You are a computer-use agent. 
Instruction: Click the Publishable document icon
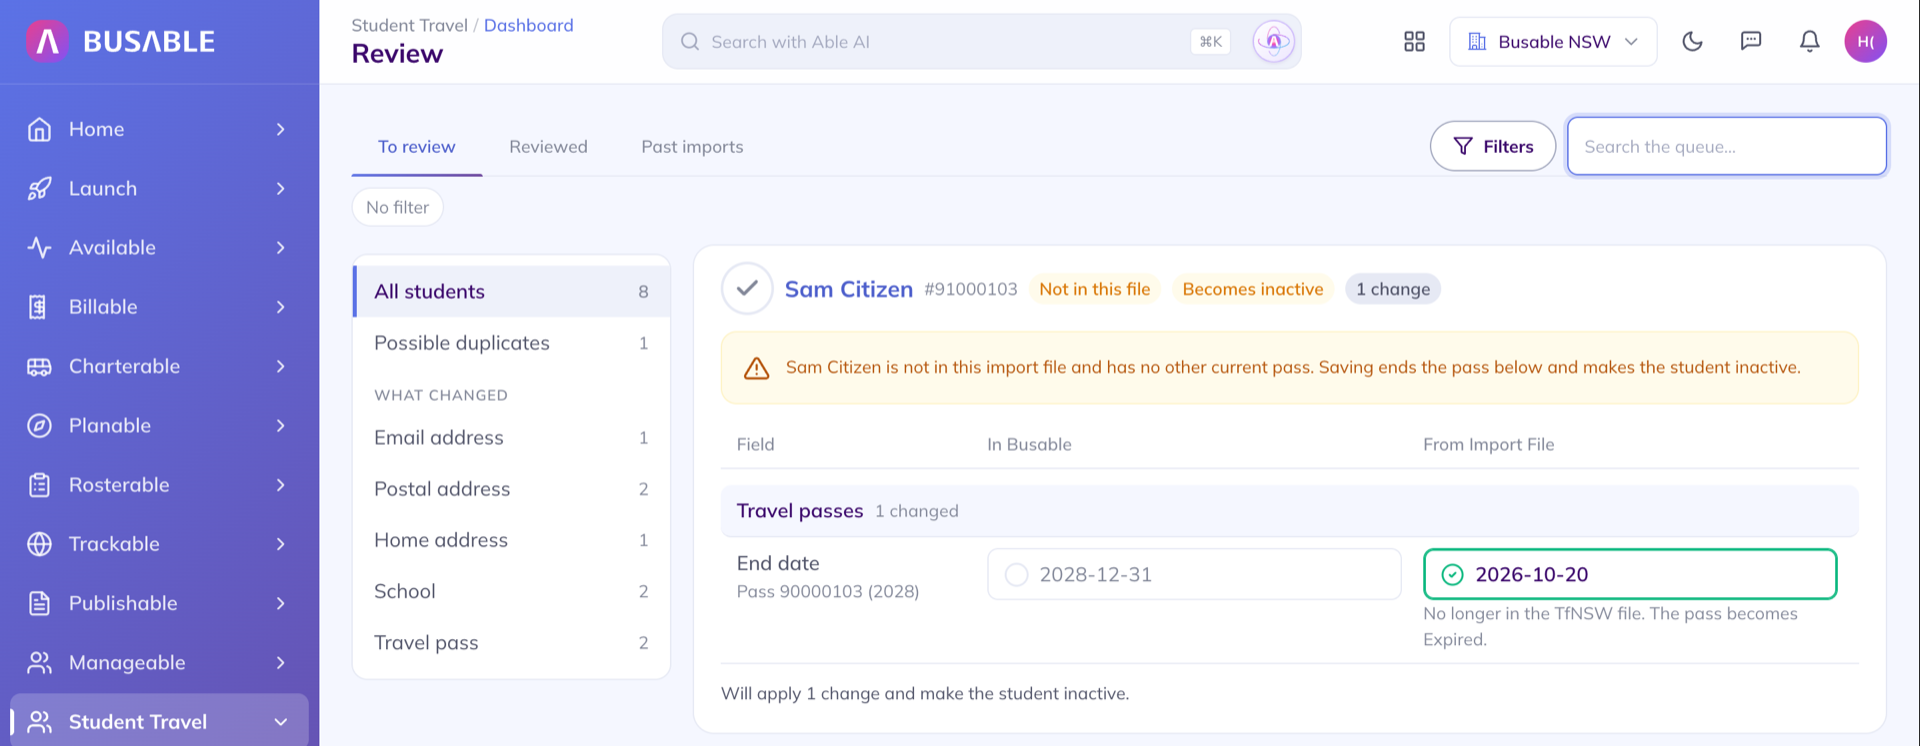click(39, 603)
